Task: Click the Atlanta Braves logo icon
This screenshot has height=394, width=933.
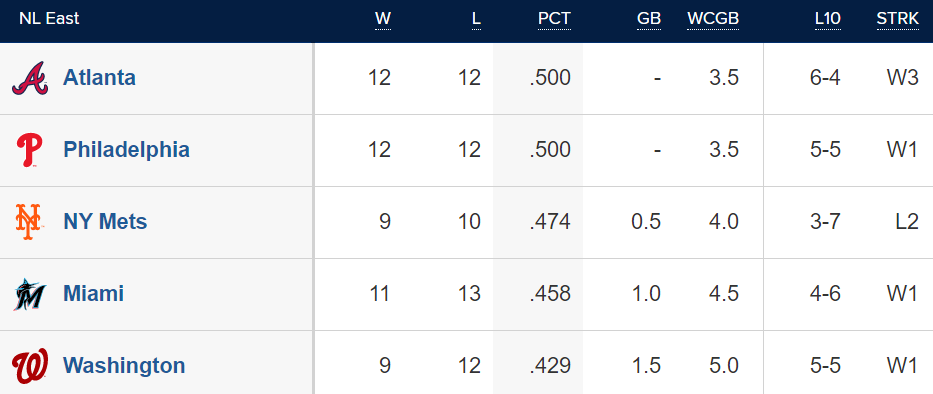Action: [x=29, y=79]
